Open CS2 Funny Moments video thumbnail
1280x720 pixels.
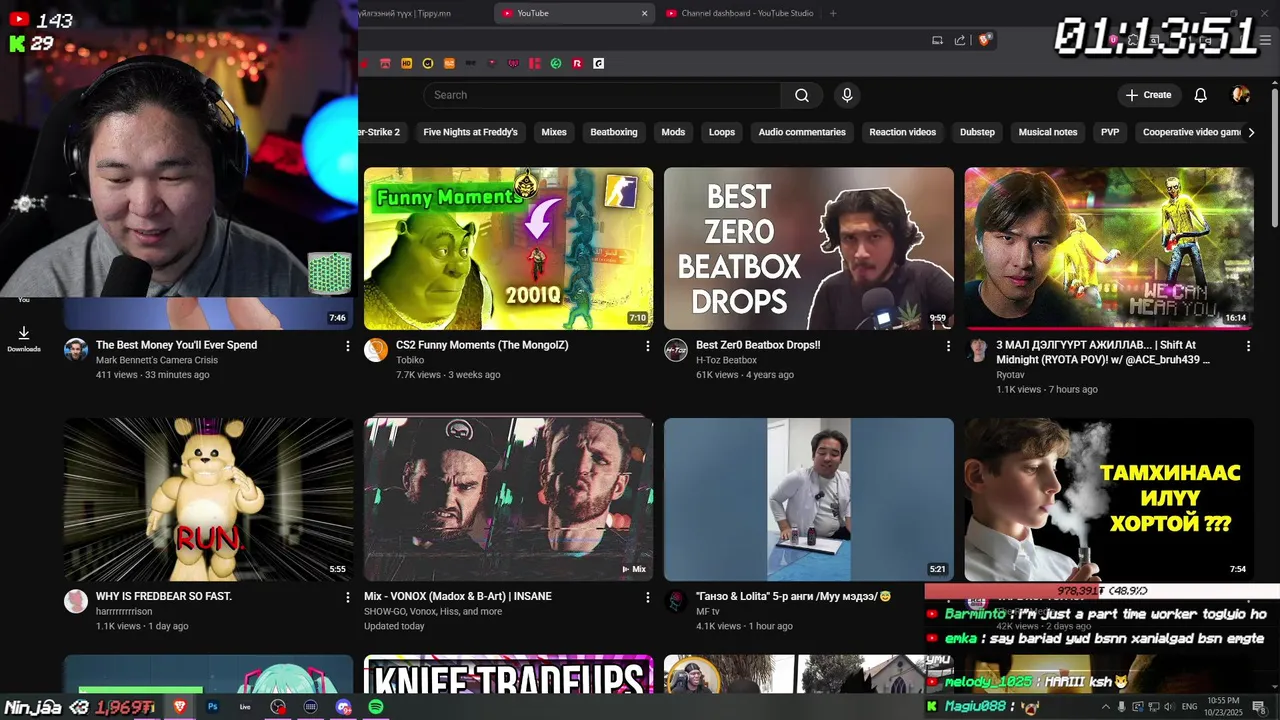pyautogui.click(x=508, y=248)
